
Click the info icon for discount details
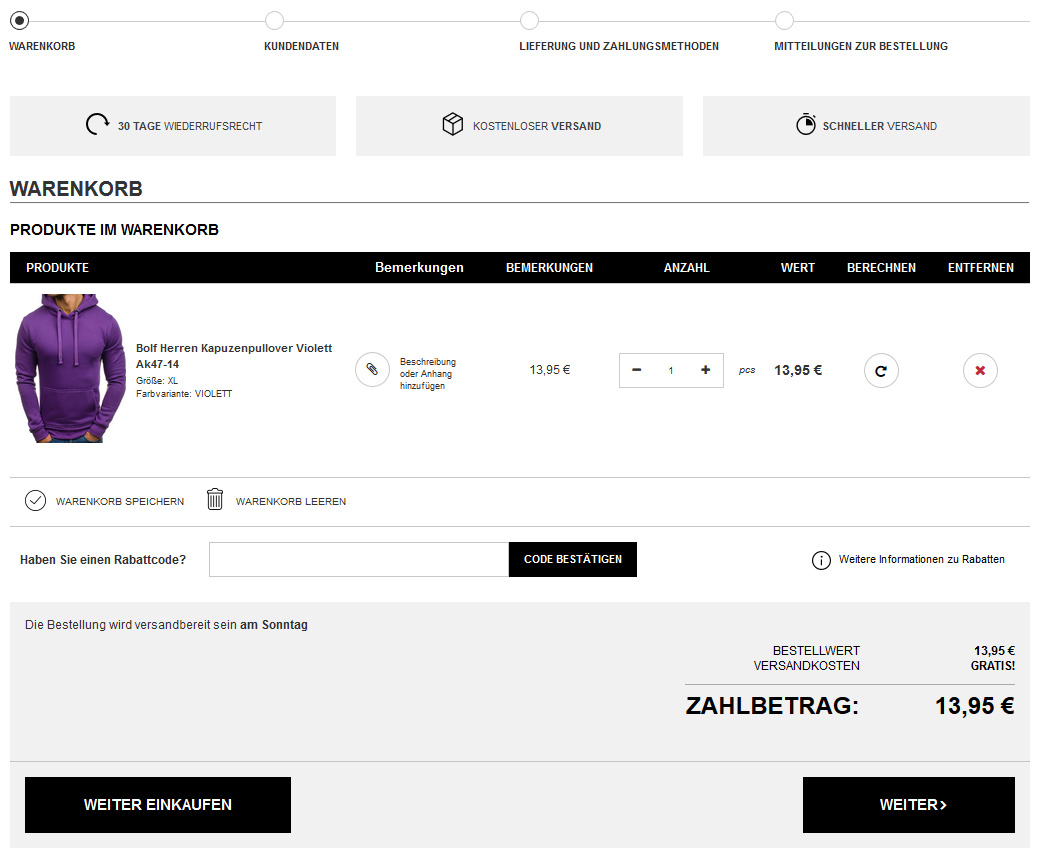tap(821, 560)
